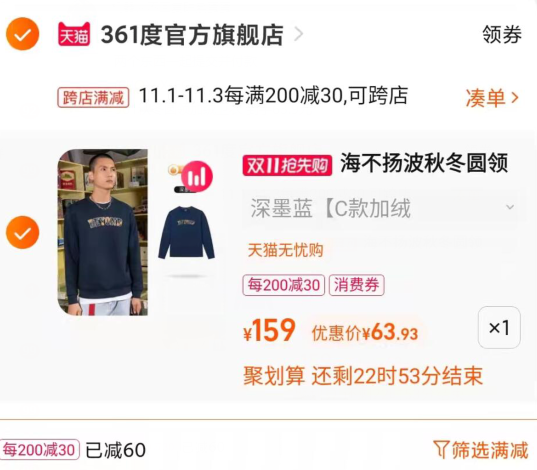This screenshot has width=537, height=470.
Task: Open the 筛选满减 filter option
Action: (481, 449)
